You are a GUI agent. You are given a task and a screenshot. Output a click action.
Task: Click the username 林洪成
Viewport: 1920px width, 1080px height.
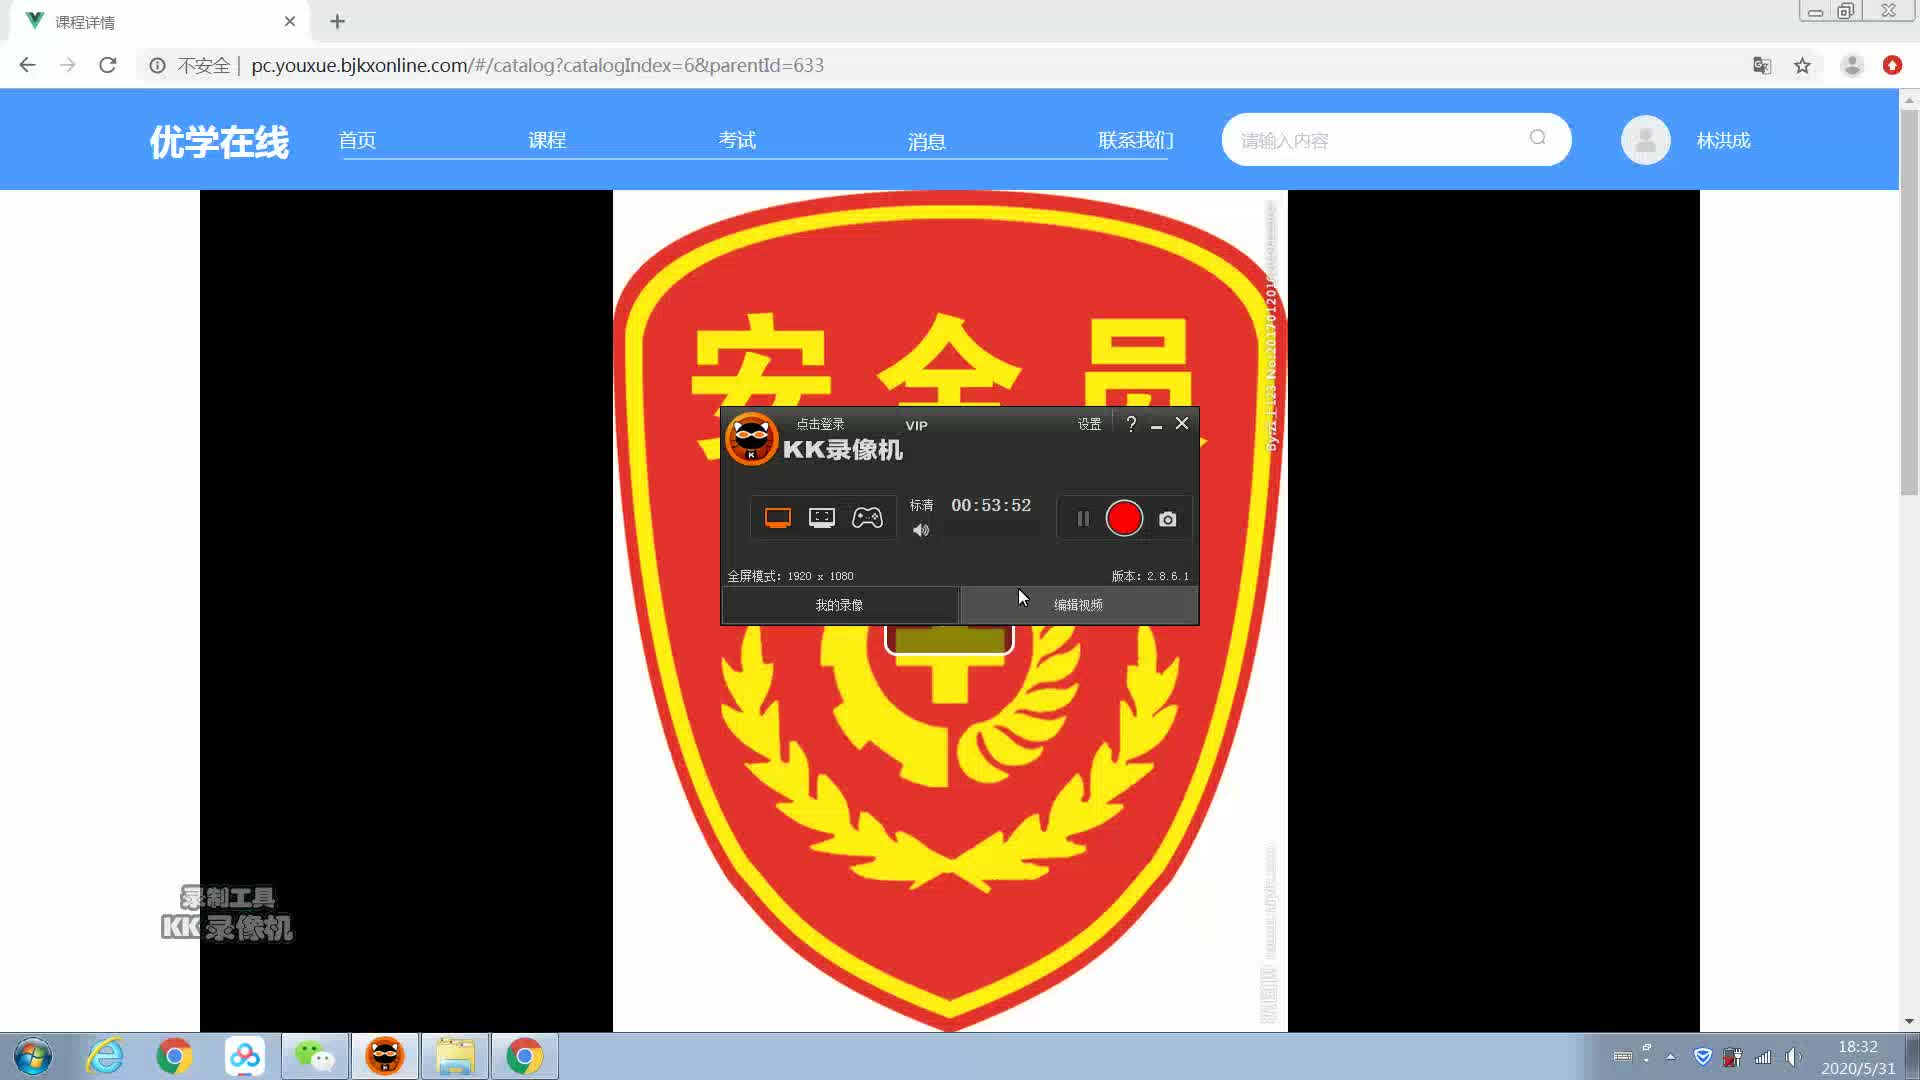(x=1723, y=140)
